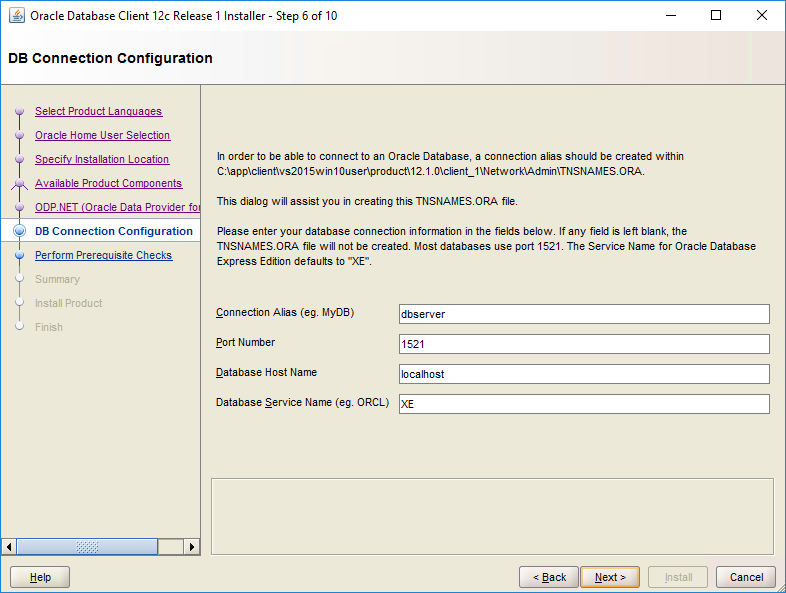Click the current-step circle marker for DB Connection
Image resolution: width=786 pixels, height=593 pixels.
click(20, 231)
